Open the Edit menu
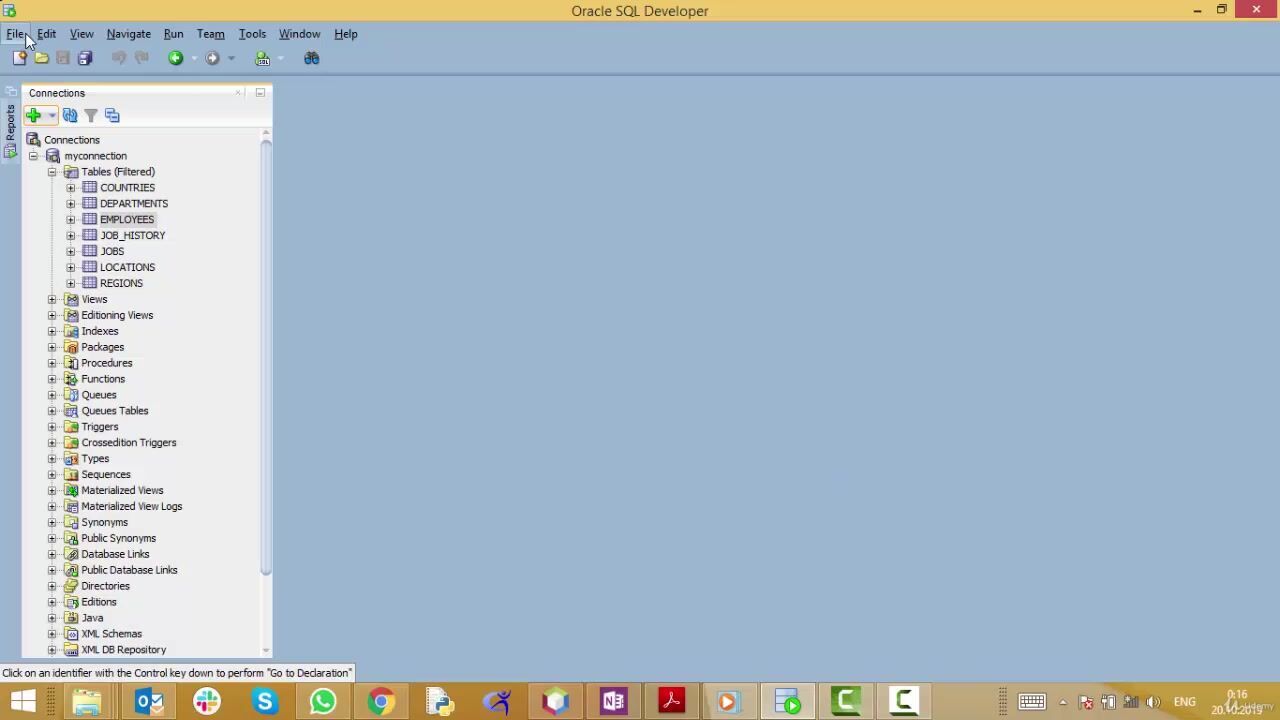The image size is (1280, 720). tap(46, 34)
